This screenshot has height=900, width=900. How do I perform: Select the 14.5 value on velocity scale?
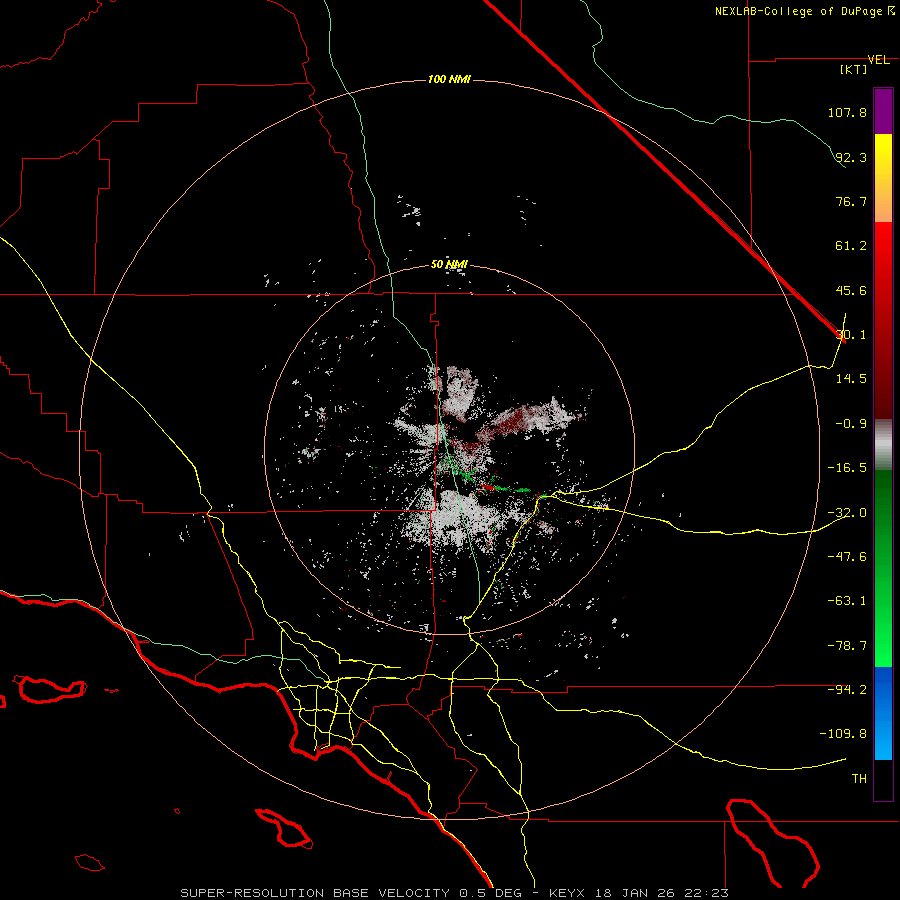coord(851,378)
